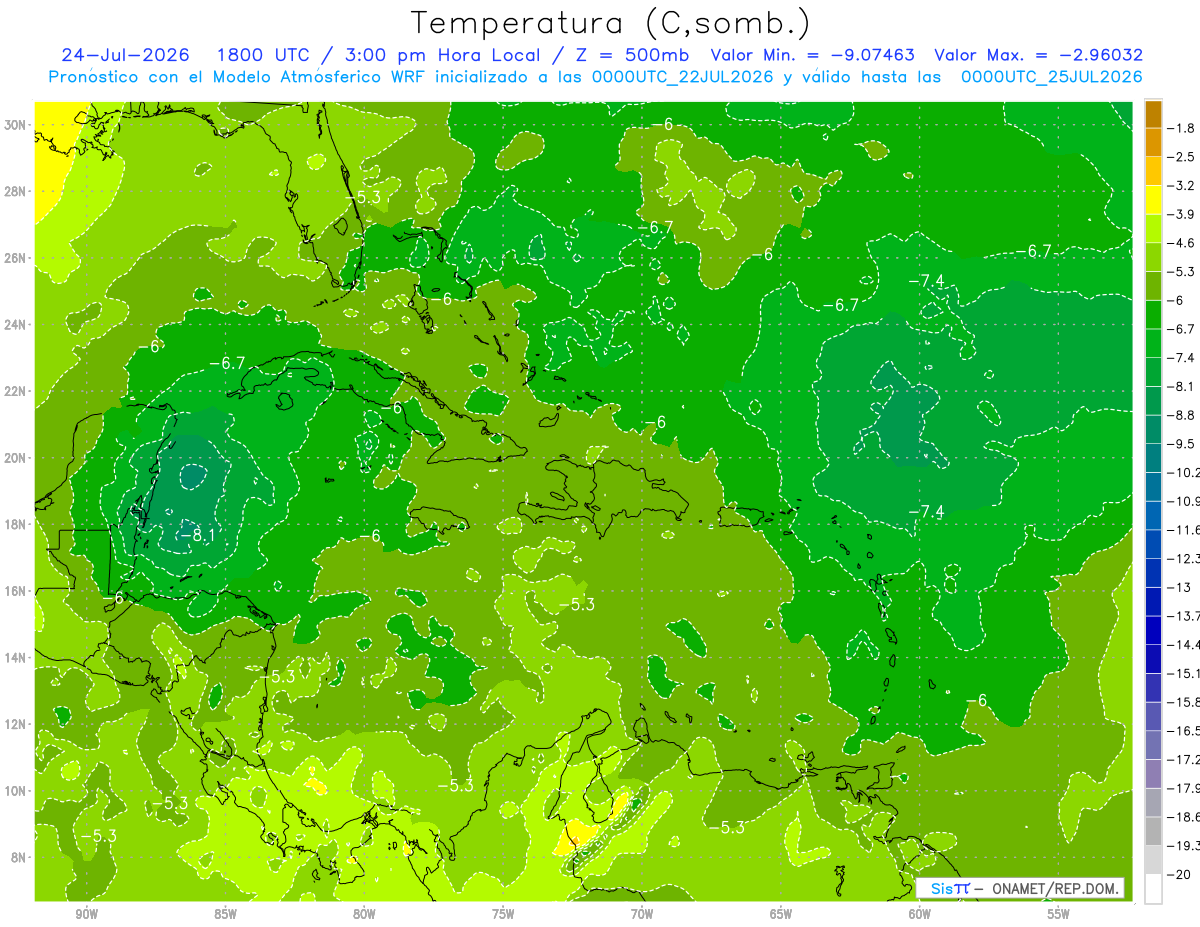This screenshot has height=927, width=1200.
Task: Click the '-15.1' value in the color legend
Action: pyautogui.click(x=1184, y=673)
